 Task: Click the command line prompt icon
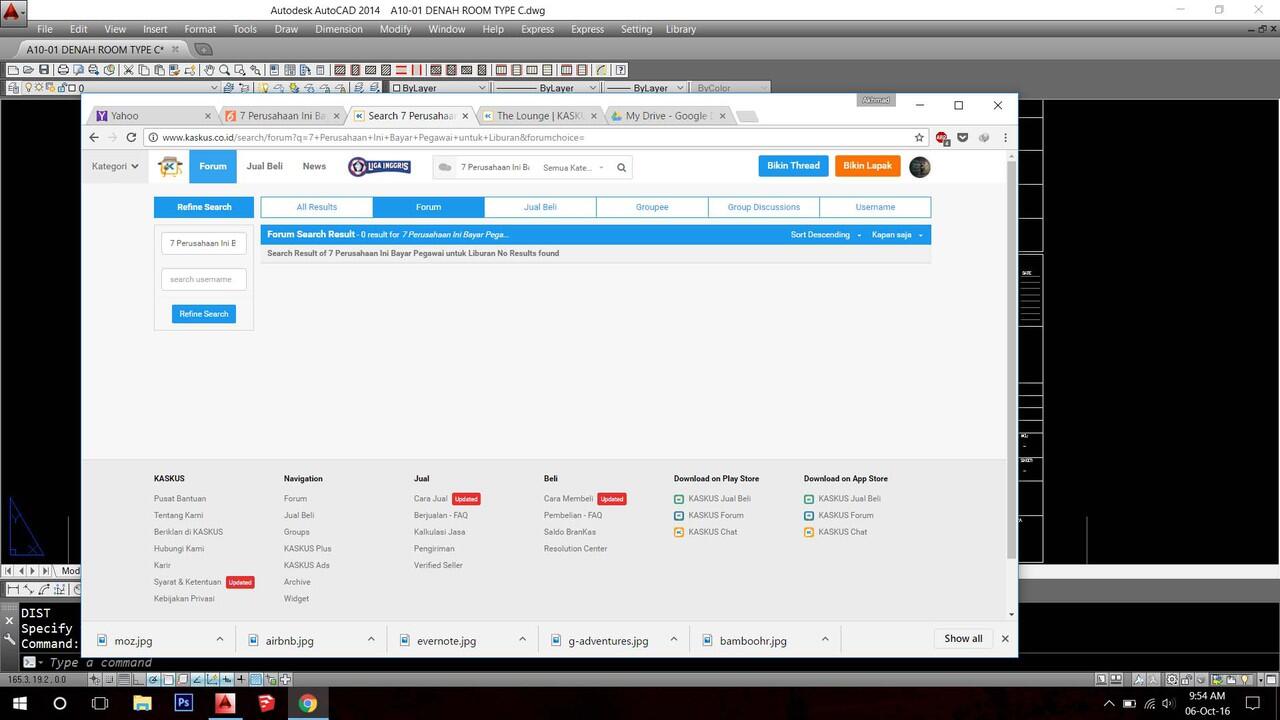click(x=30, y=662)
